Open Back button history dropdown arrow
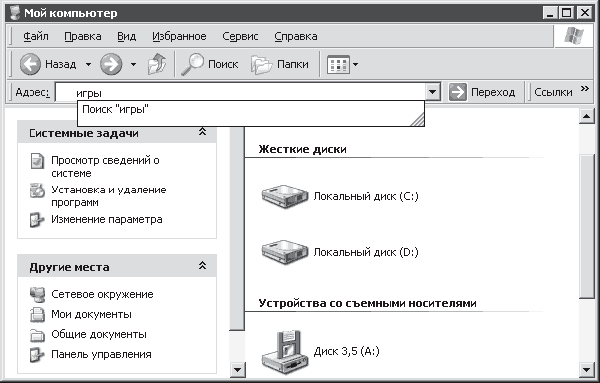This screenshot has height=383, width=600. (88, 64)
